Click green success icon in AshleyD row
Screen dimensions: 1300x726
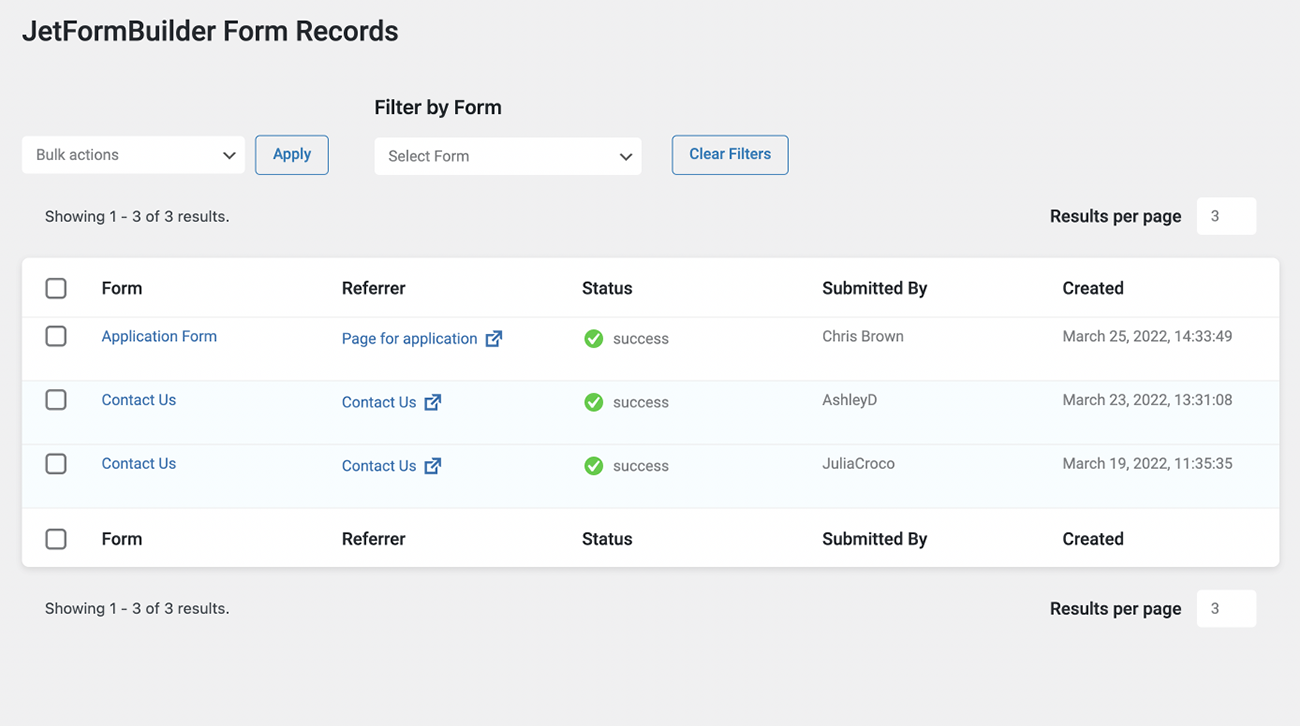[x=594, y=402]
